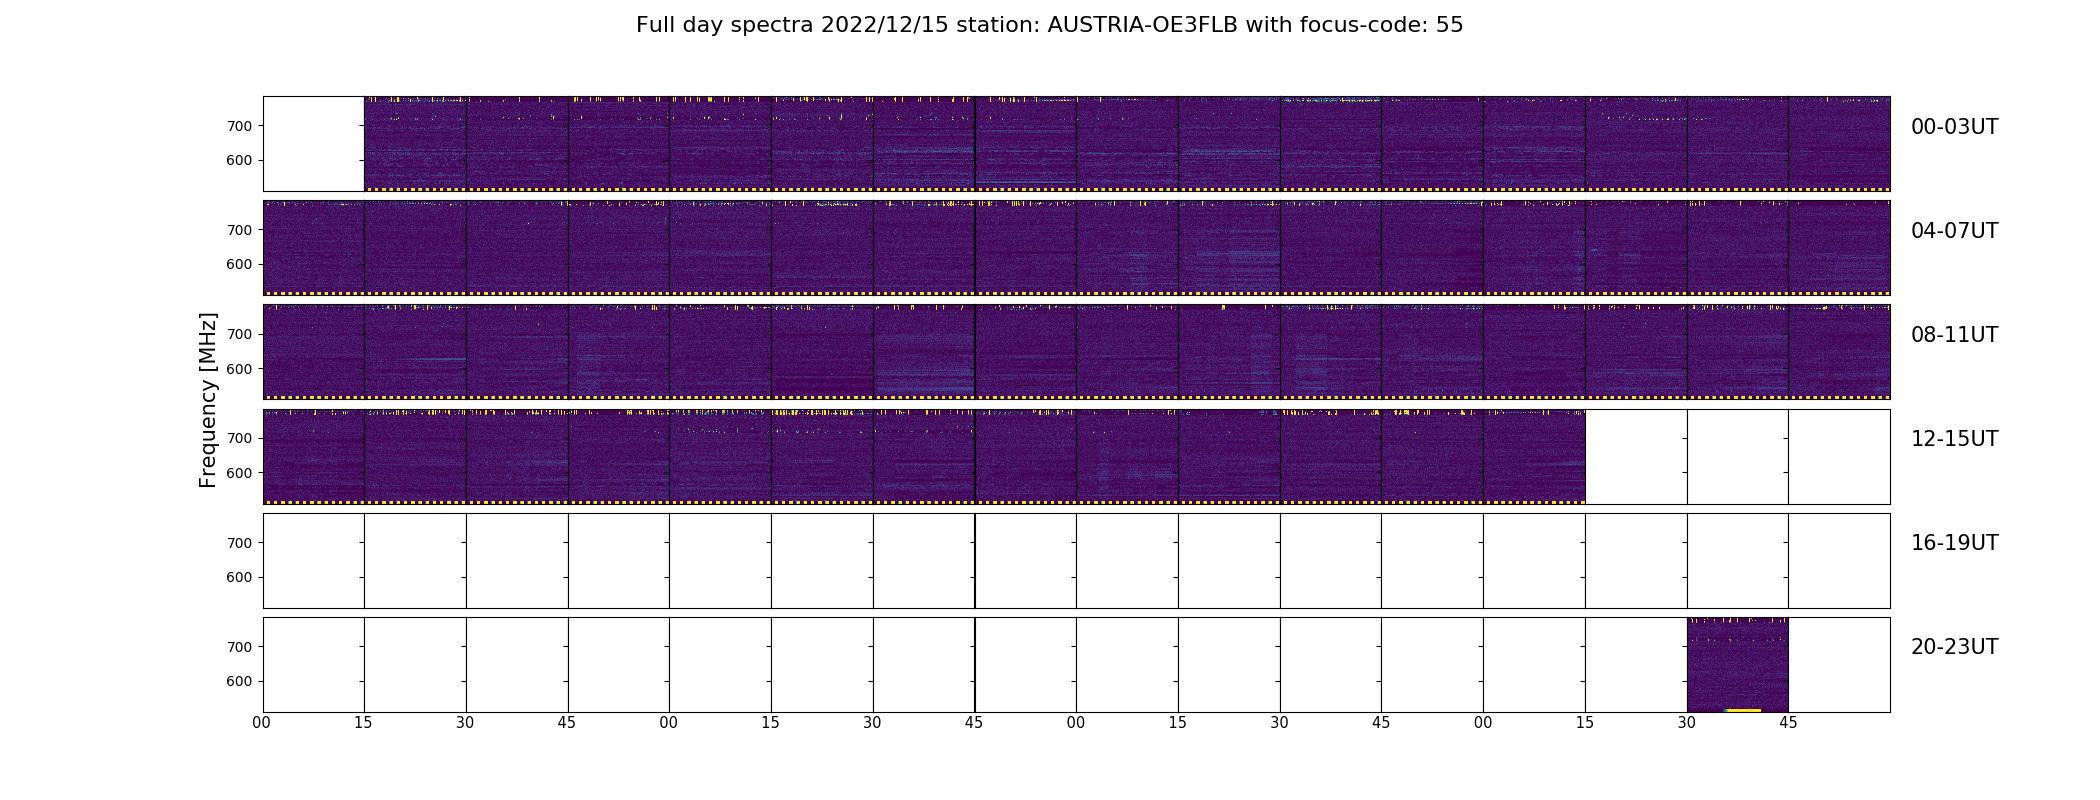Select the '16-19UT' row label
Viewport: 2100px width, 800px height.
(x=1954, y=543)
